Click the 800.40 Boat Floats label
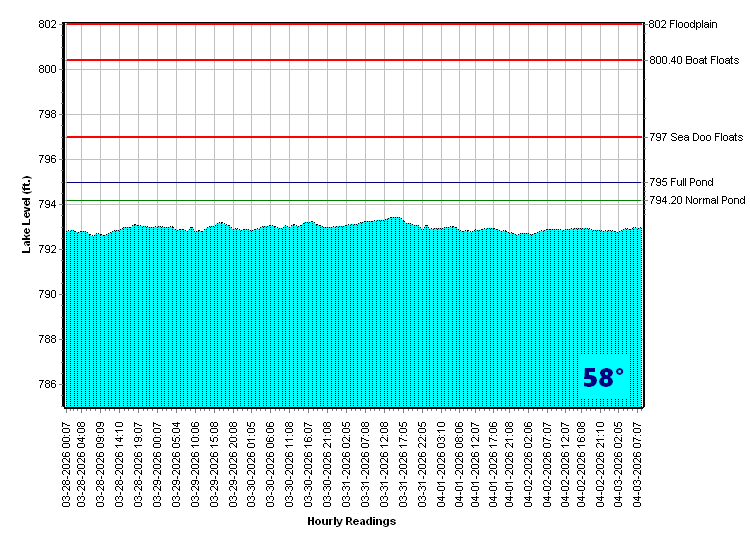750x550 pixels. [x=693, y=60]
